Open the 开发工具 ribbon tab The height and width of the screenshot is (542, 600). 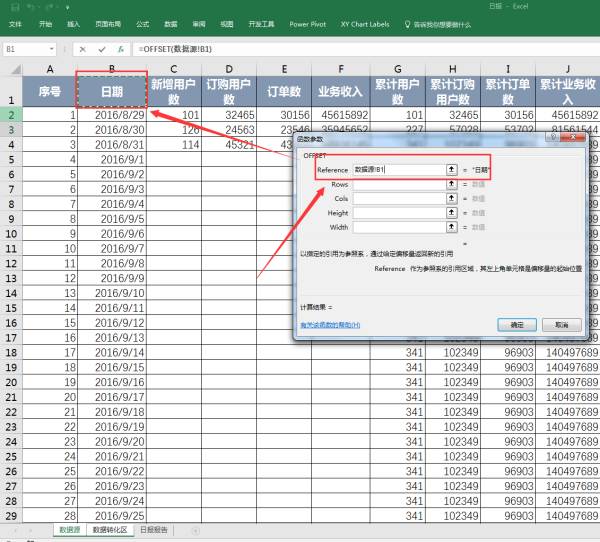261,24
